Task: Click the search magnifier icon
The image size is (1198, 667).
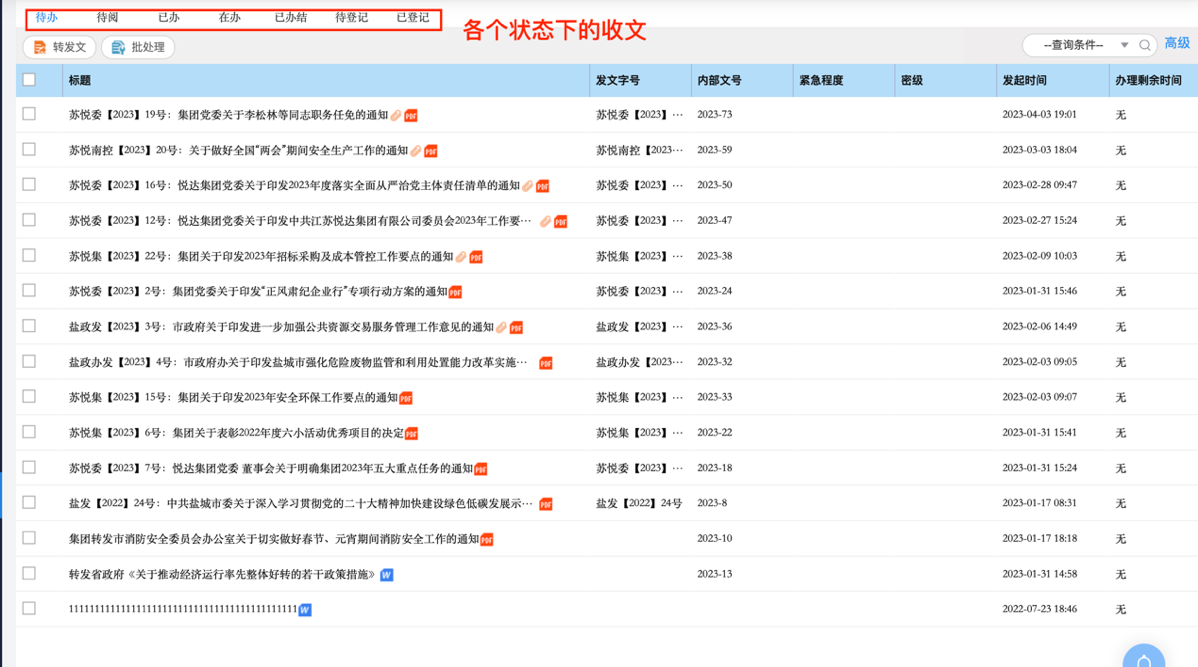Action: [1145, 45]
